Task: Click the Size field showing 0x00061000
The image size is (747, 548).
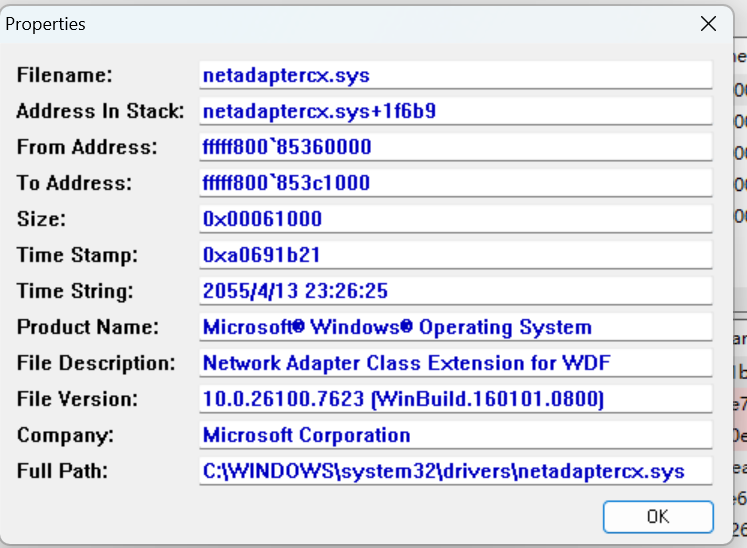Action: point(455,219)
